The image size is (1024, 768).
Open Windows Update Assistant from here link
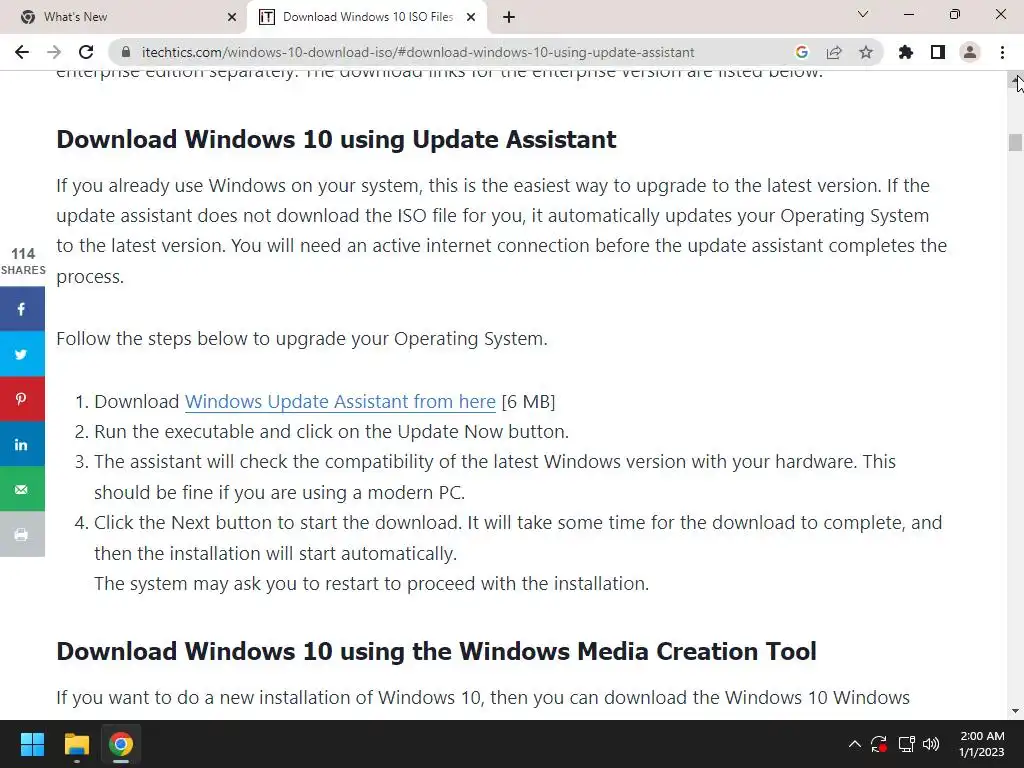tap(340, 401)
